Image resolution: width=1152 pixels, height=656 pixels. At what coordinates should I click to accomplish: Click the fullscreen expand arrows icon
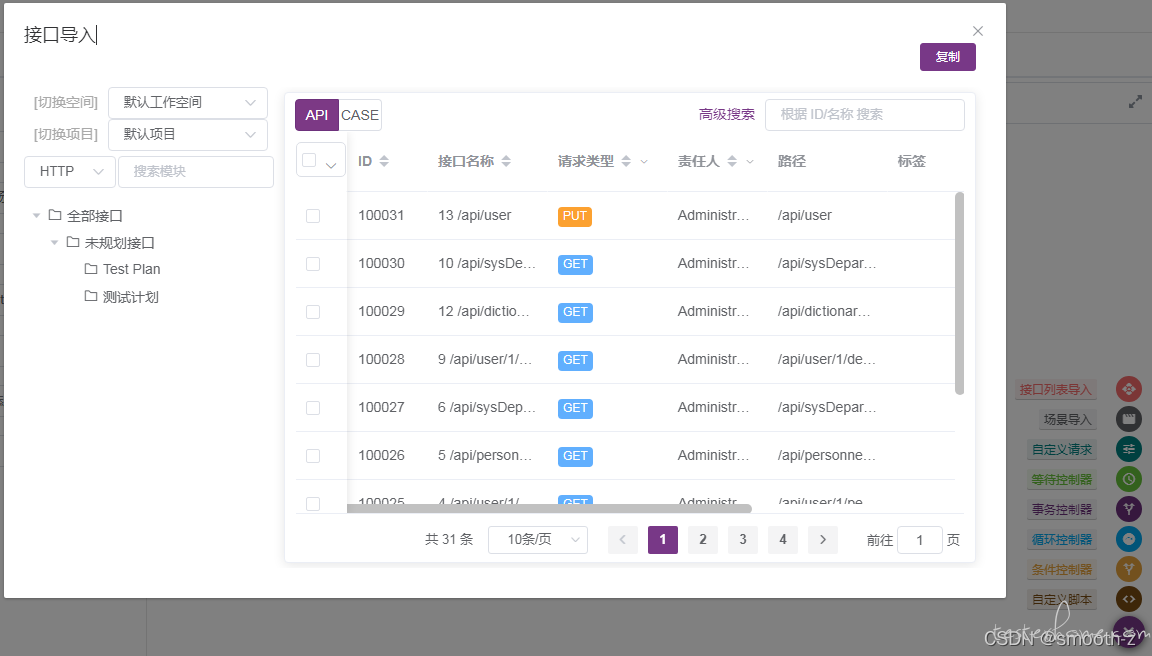[1135, 101]
